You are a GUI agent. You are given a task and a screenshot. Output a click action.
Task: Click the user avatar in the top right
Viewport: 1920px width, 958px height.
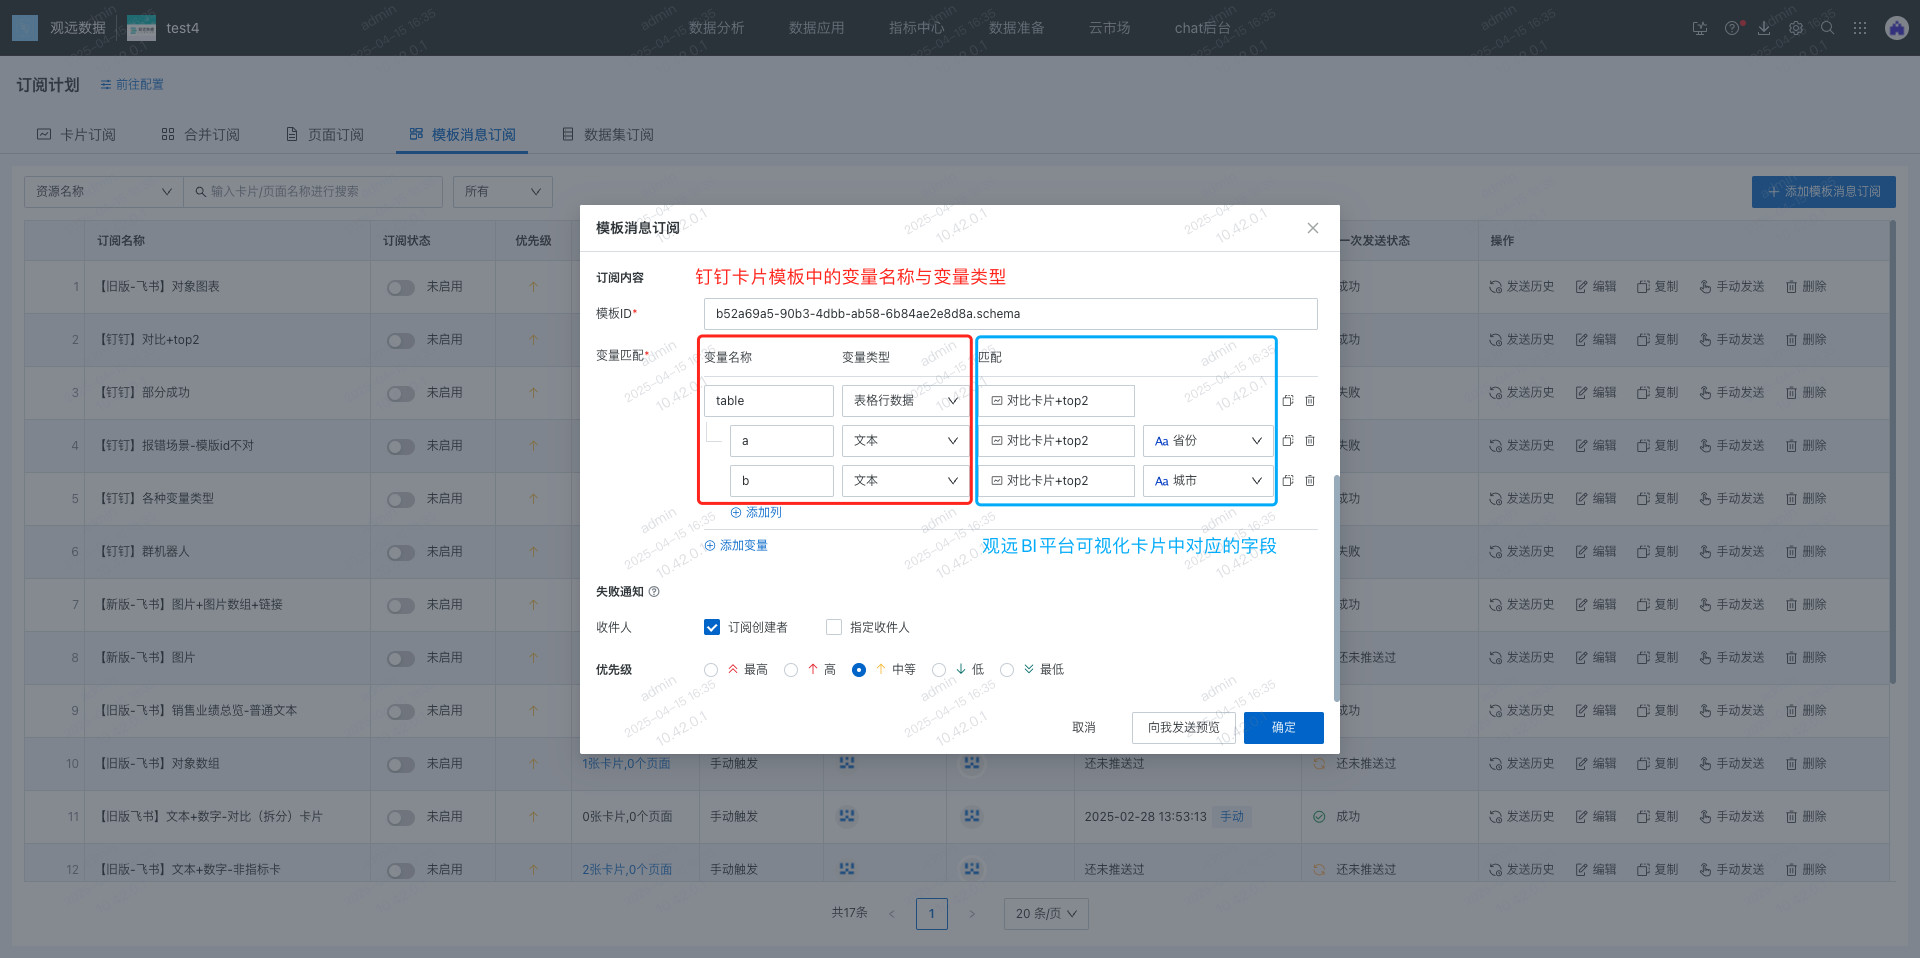coord(1896,28)
